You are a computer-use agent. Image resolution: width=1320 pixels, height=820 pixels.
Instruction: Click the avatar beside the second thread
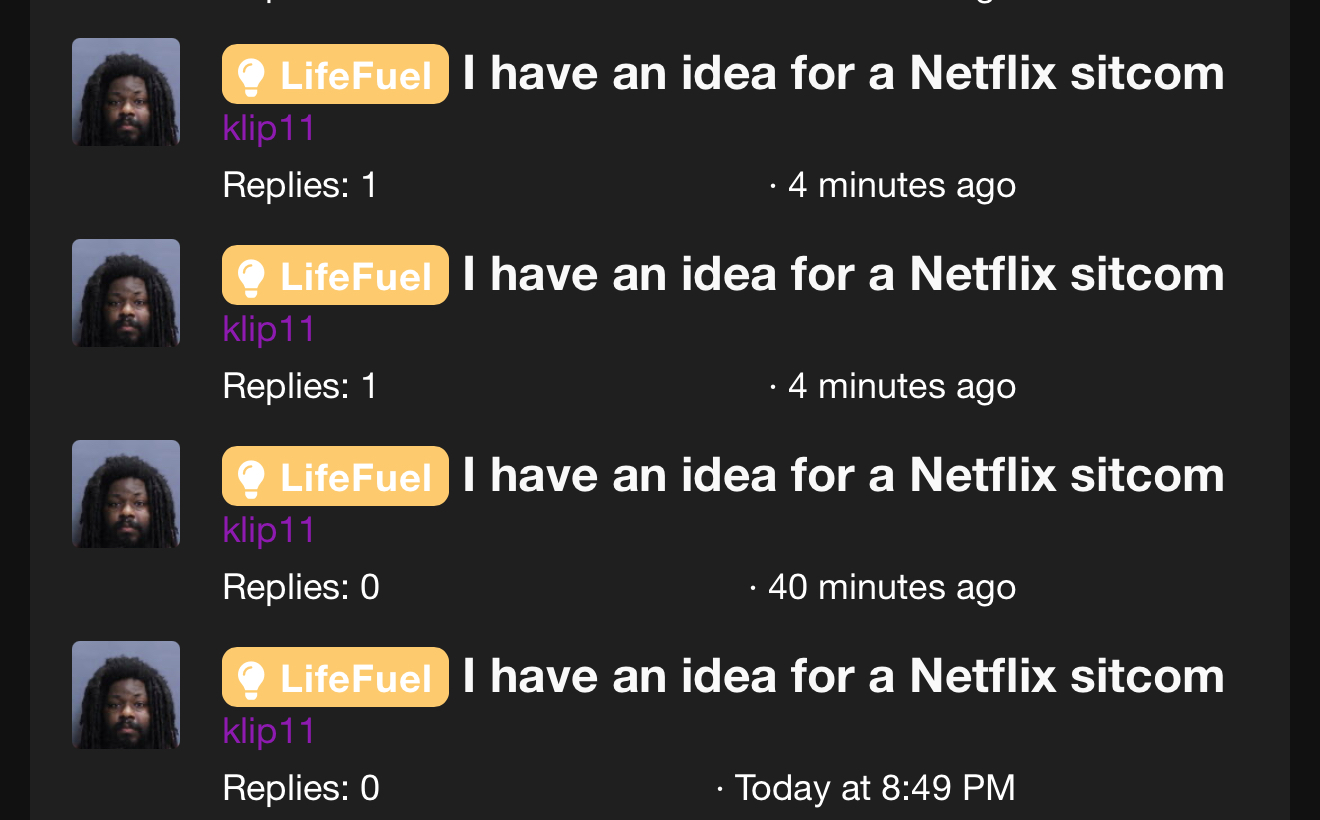pyautogui.click(x=126, y=293)
